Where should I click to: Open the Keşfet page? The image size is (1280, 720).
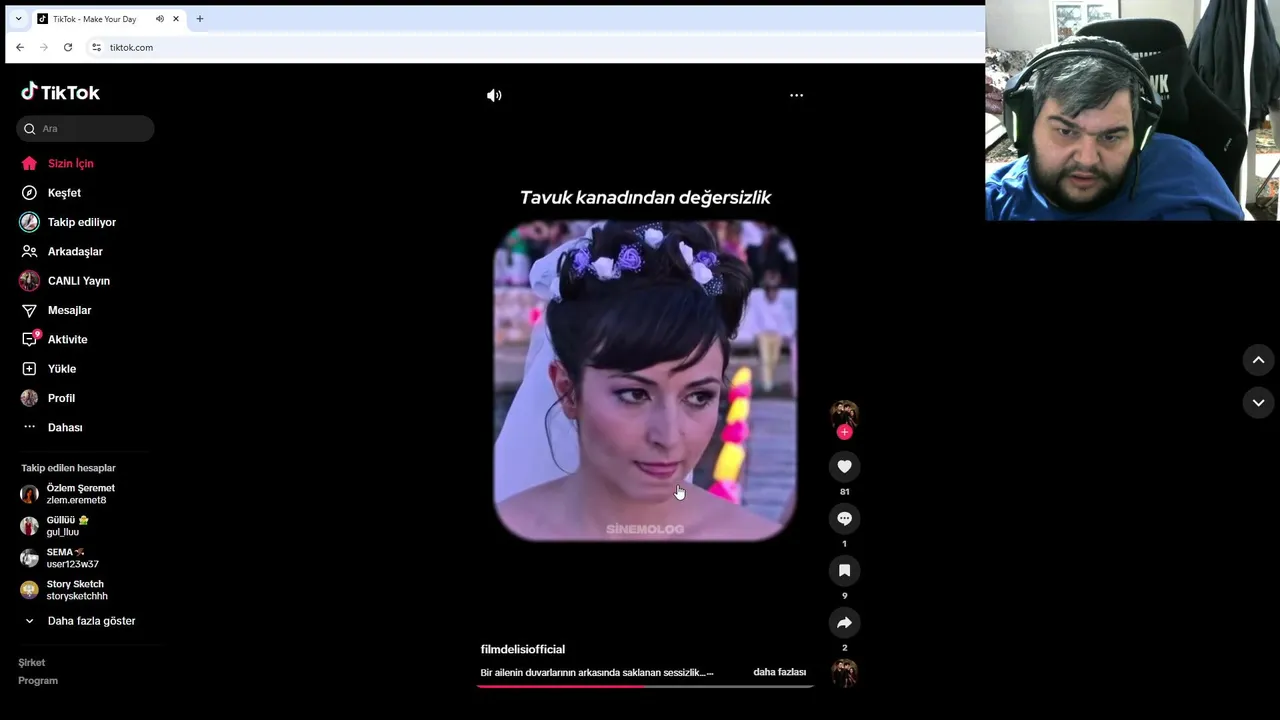point(52,193)
